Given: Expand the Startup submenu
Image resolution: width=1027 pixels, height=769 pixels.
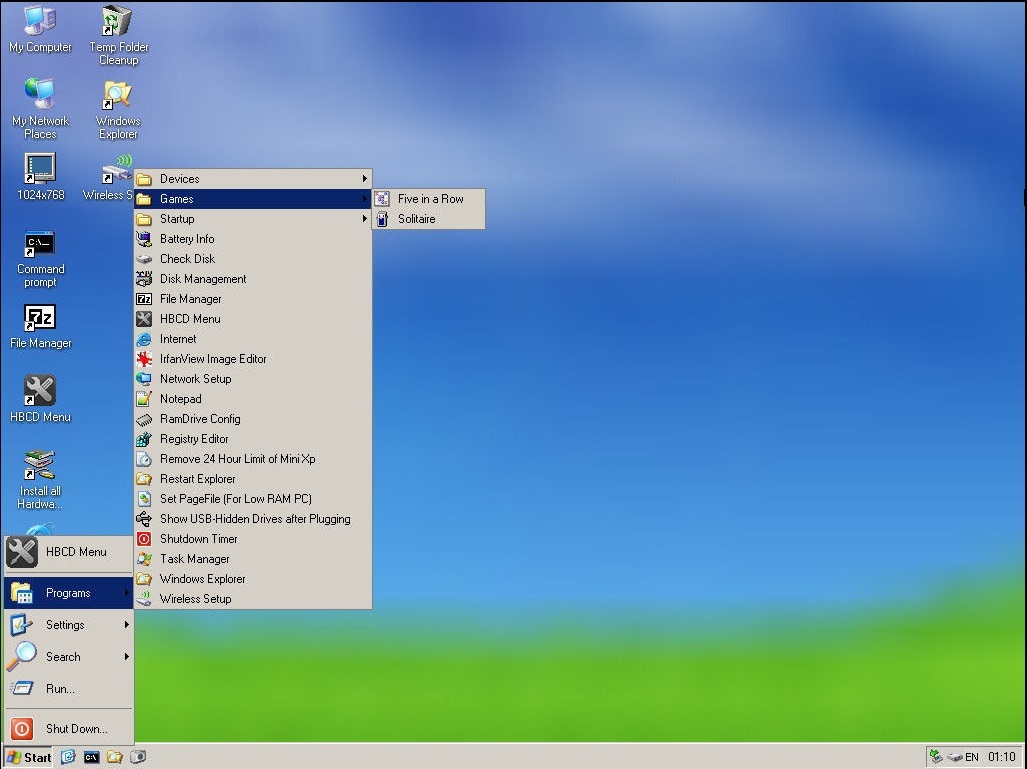Looking at the screenshot, I should (x=253, y=219).
